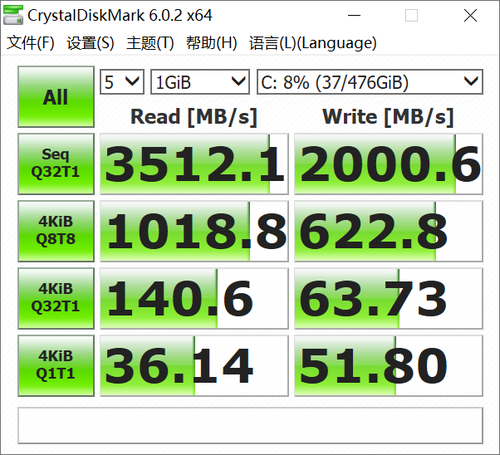Click the 4KiB Q1T1 write result 51.80

389,366
